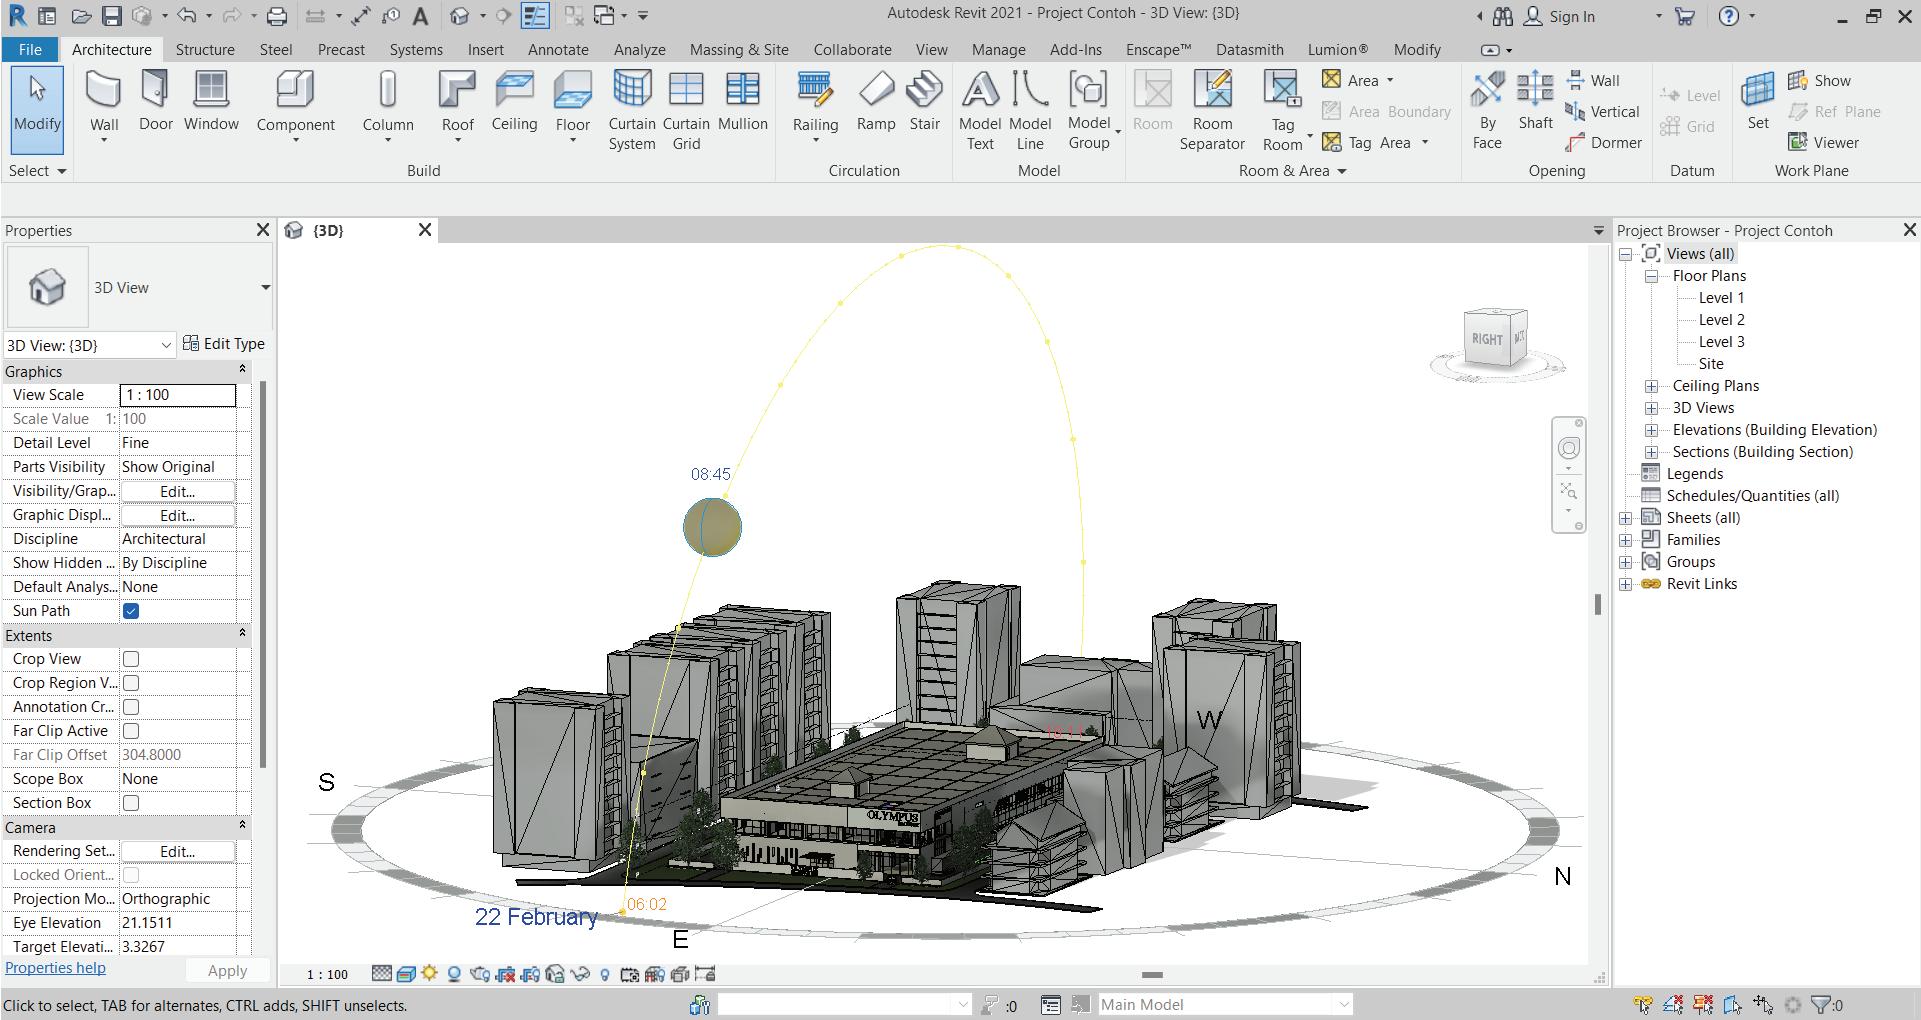Select the Room Separator tool
The width and height of the screenshot is (1921, 1020).
(1212, 111)
